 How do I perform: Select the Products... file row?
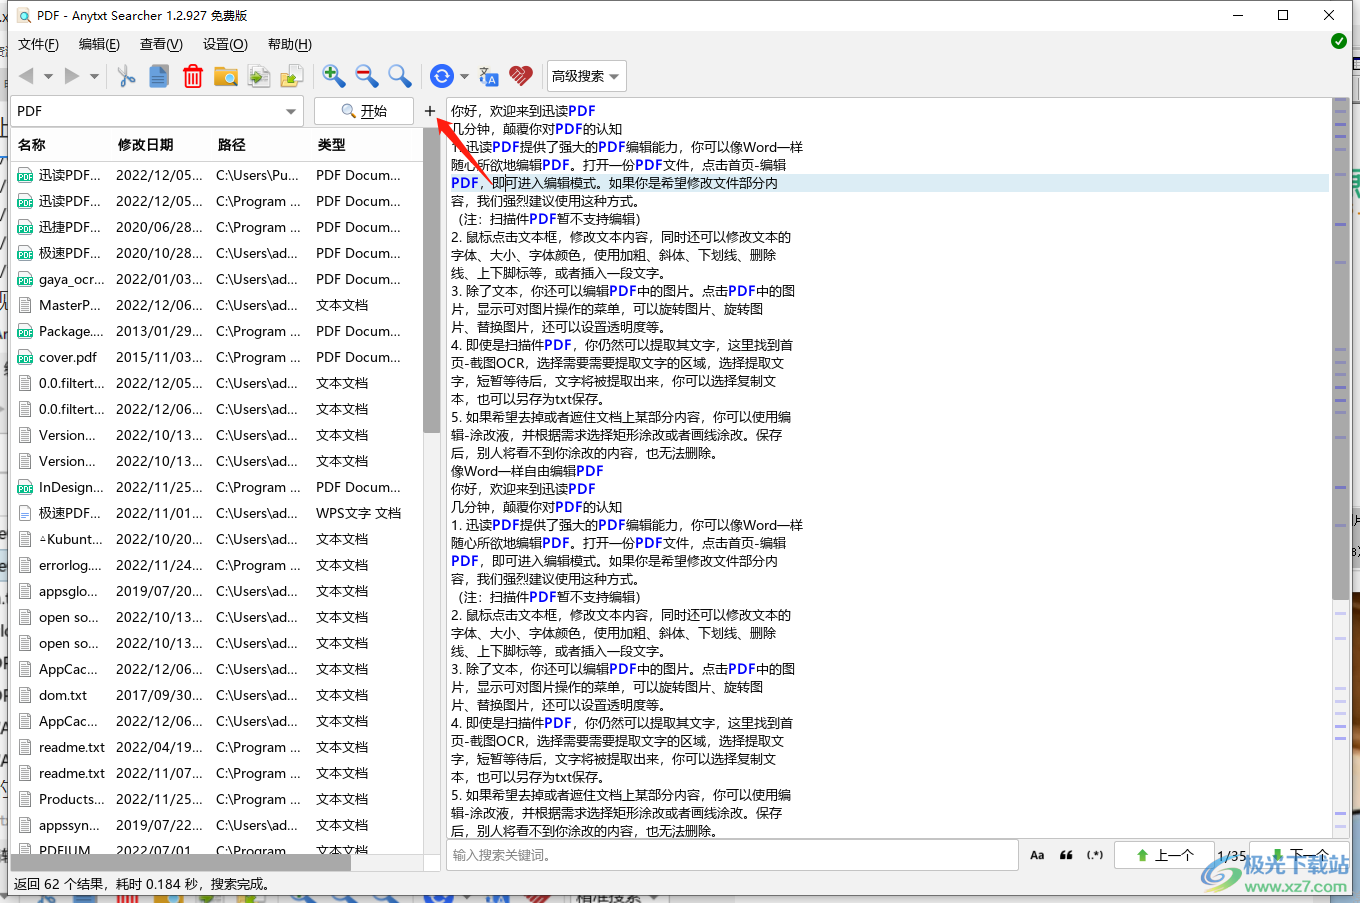click(216, 799)
